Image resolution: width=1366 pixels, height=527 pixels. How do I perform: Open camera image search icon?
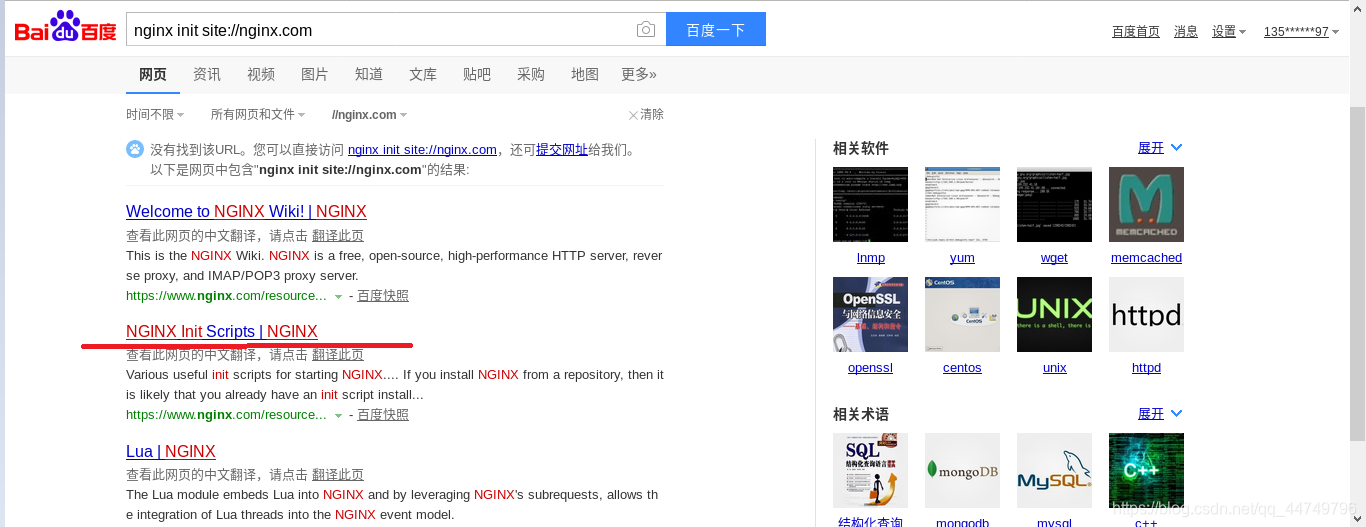[646, 30]
